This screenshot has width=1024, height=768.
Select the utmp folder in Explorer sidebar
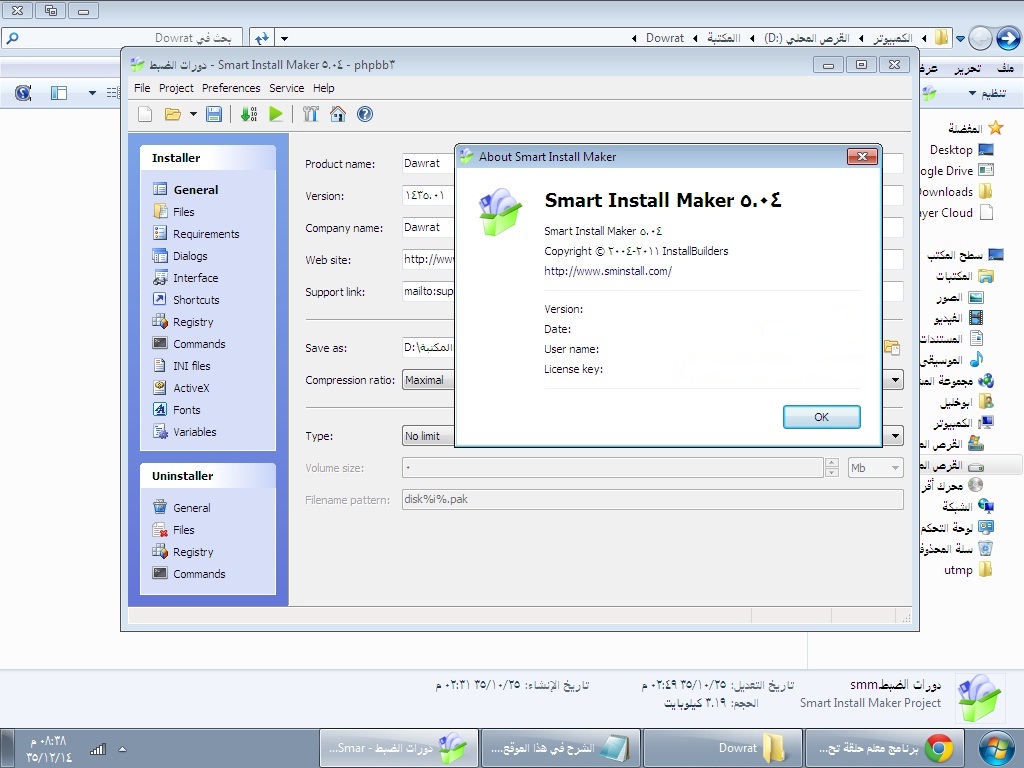(x=968, y=570)
